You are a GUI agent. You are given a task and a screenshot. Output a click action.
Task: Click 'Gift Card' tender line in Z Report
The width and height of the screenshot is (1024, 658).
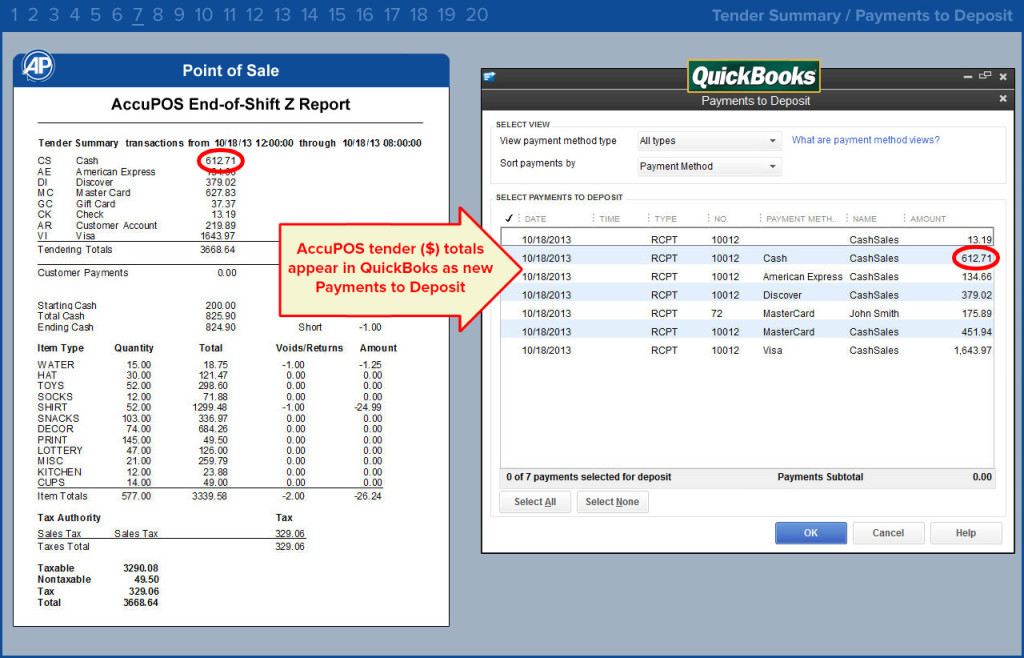tap(95, 204)
